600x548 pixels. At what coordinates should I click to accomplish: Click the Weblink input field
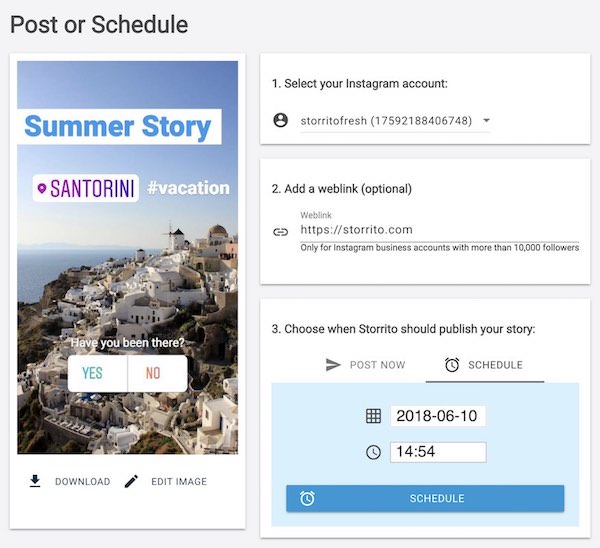pos(440,230)
